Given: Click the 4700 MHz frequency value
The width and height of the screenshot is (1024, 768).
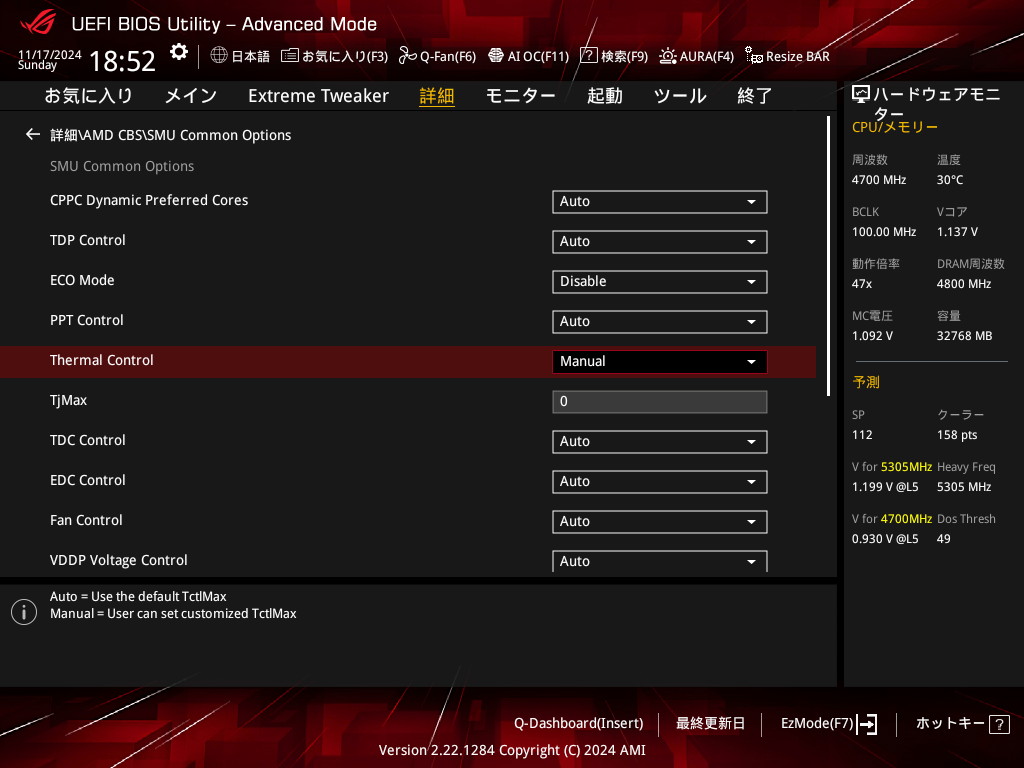Looking at the screenshot, I should pos(878,180).
